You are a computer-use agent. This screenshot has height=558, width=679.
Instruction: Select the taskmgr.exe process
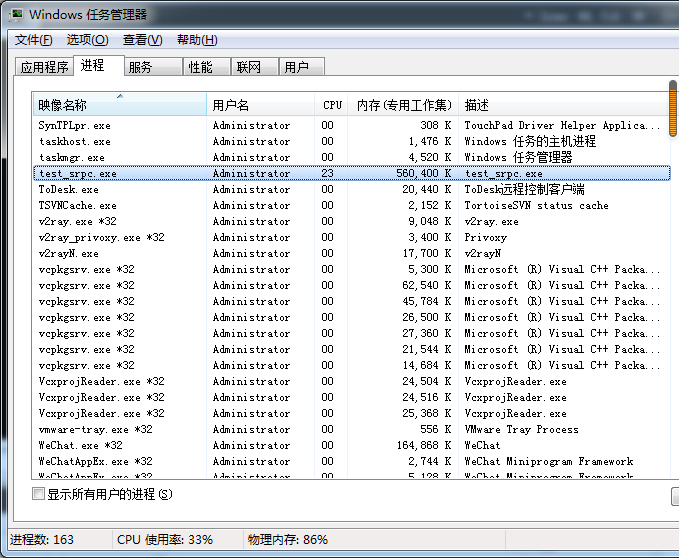(x=351, y=158)
